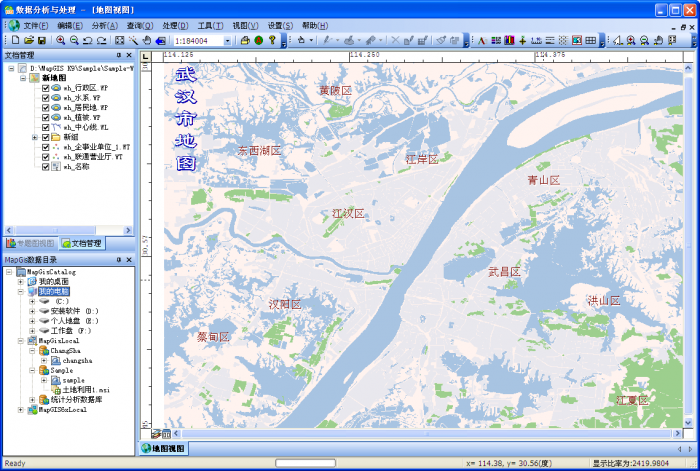Open the 工具(T) menu

pos(210,25)
